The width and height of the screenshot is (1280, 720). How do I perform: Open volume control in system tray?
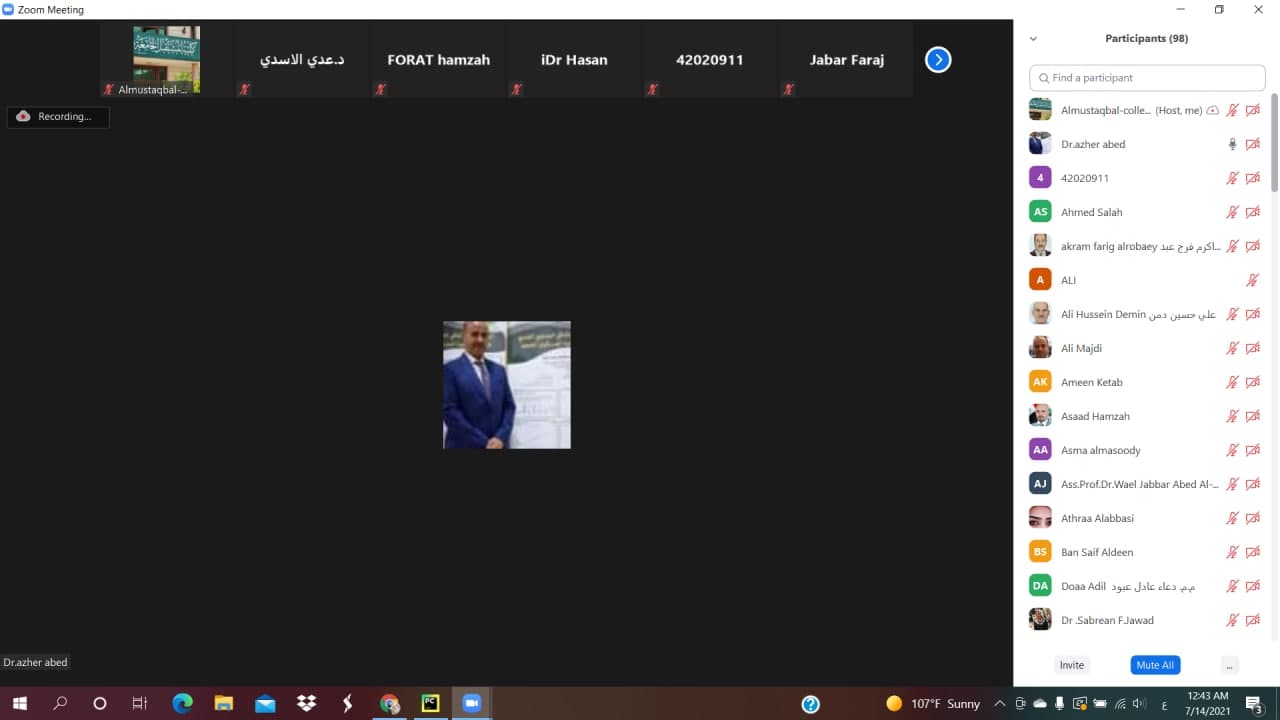(1140, 704)
